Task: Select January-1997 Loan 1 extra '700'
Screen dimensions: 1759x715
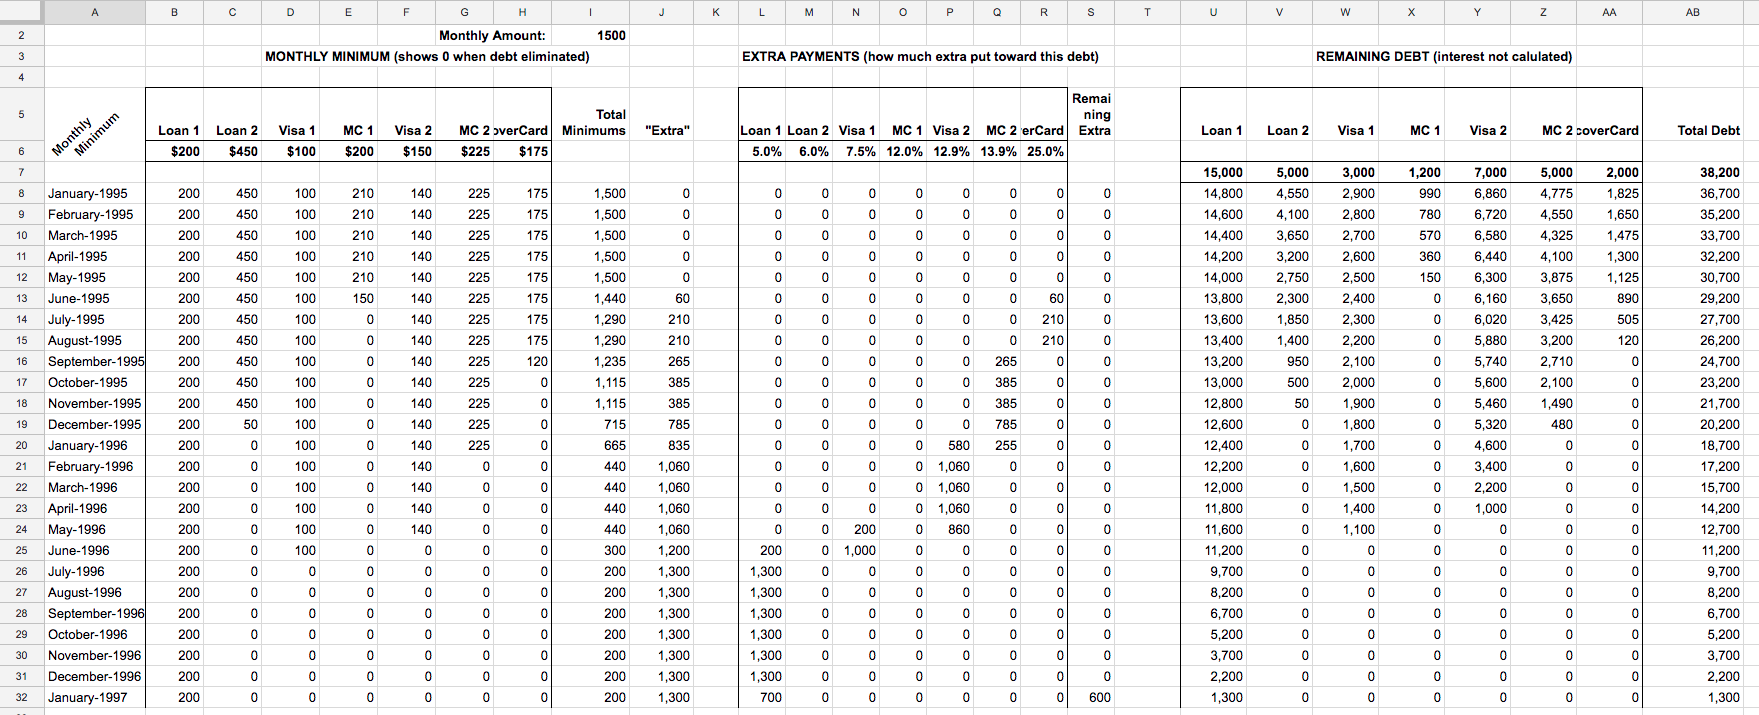Action: pos(762,697)
